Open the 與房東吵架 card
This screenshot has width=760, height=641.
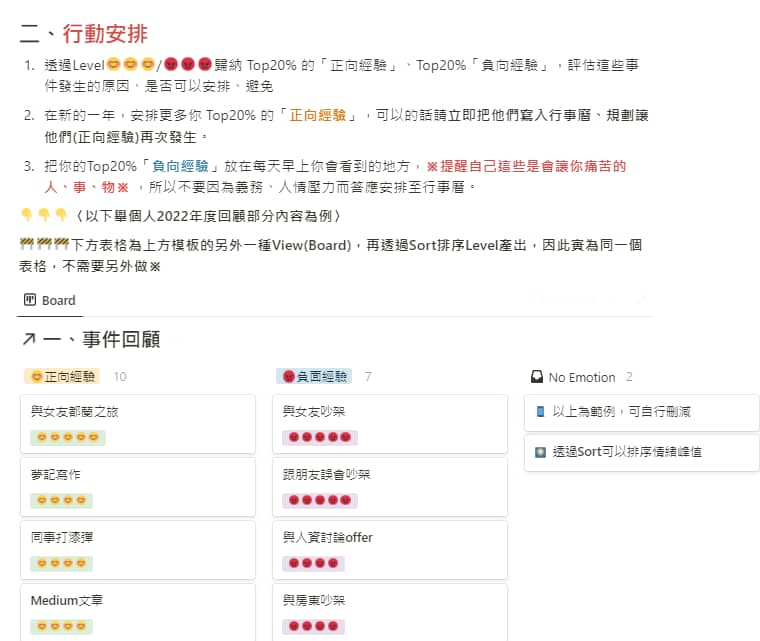tap(389, 610)
